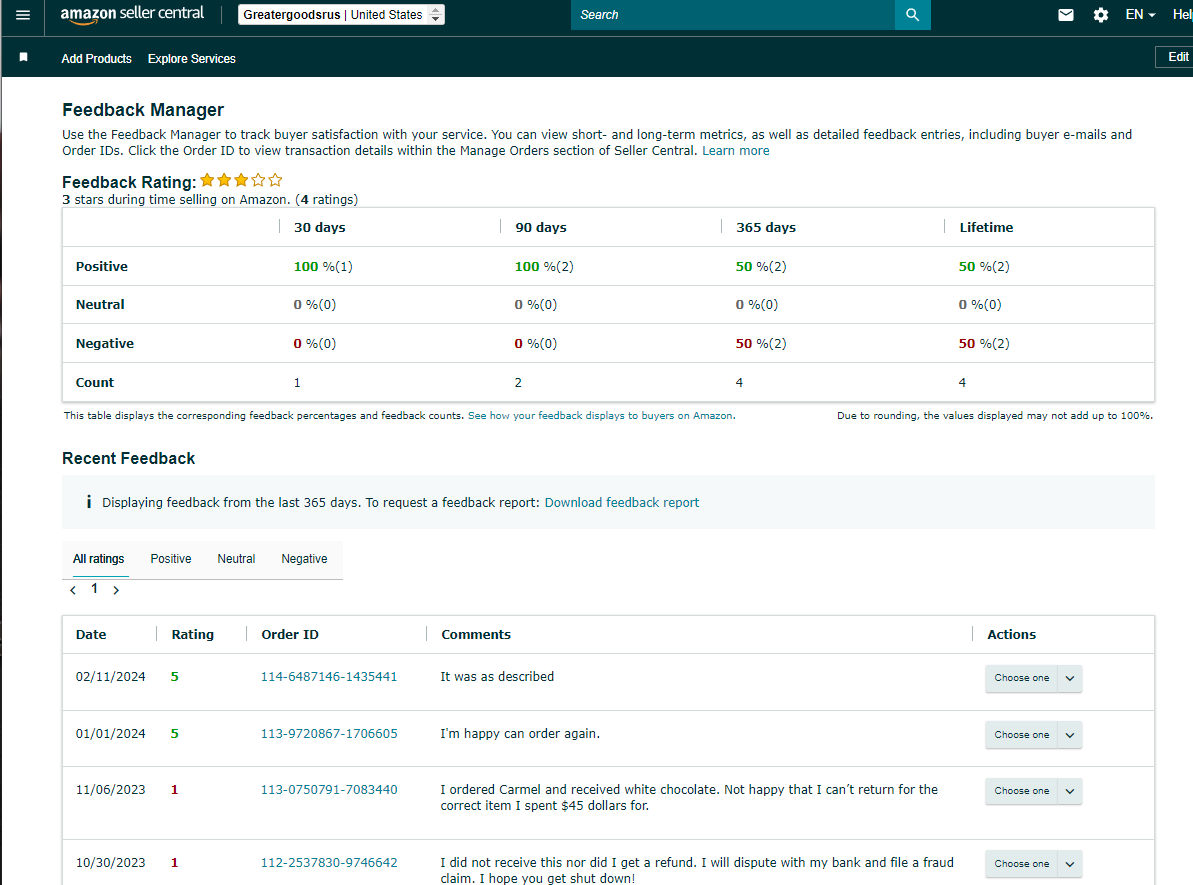Open Add Products menu item

(x=96, y=59)
